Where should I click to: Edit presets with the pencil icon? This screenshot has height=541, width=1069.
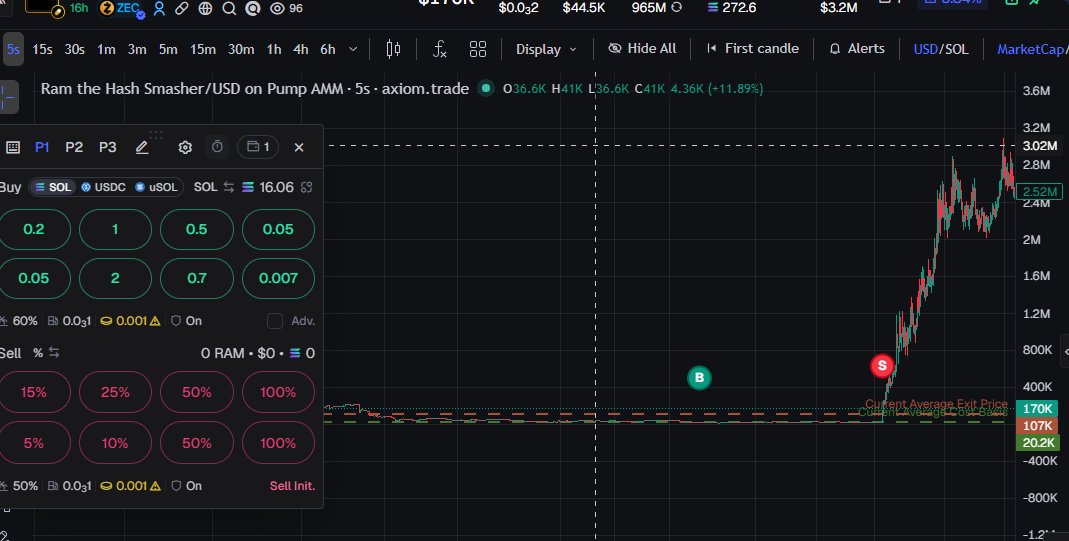click(x=142, y=147)
